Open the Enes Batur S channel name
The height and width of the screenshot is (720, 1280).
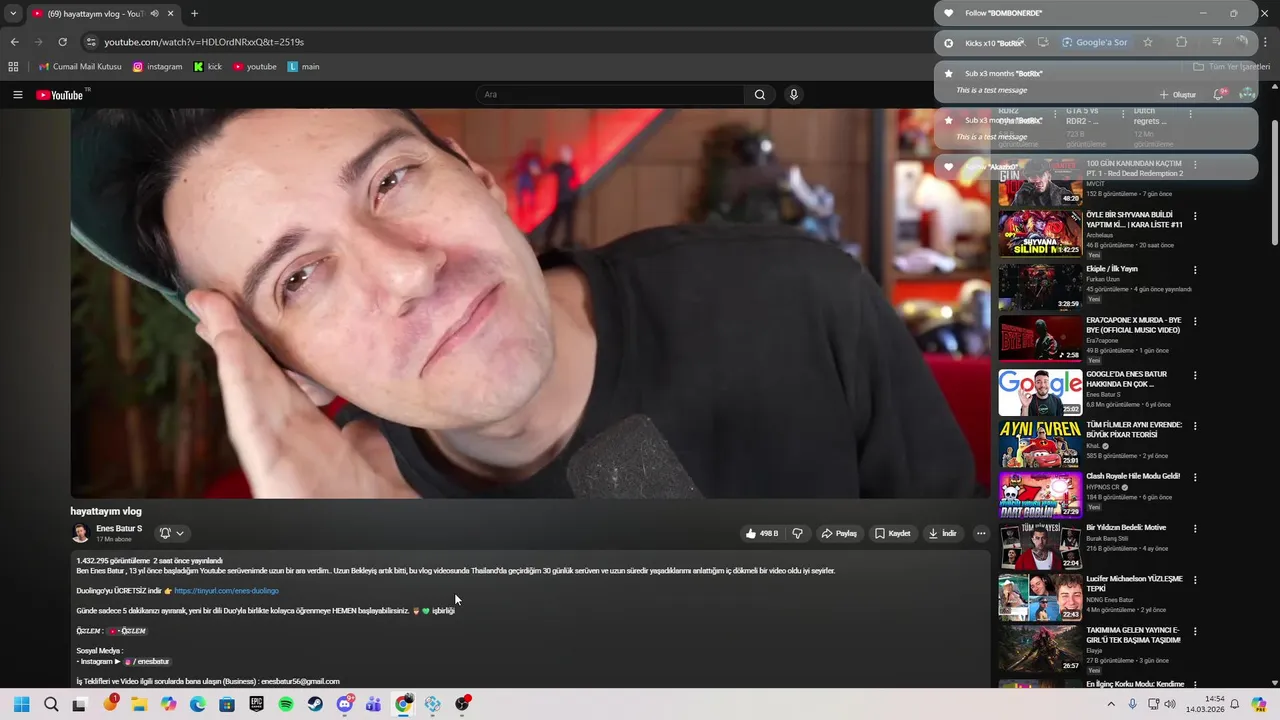pos(119,528)
